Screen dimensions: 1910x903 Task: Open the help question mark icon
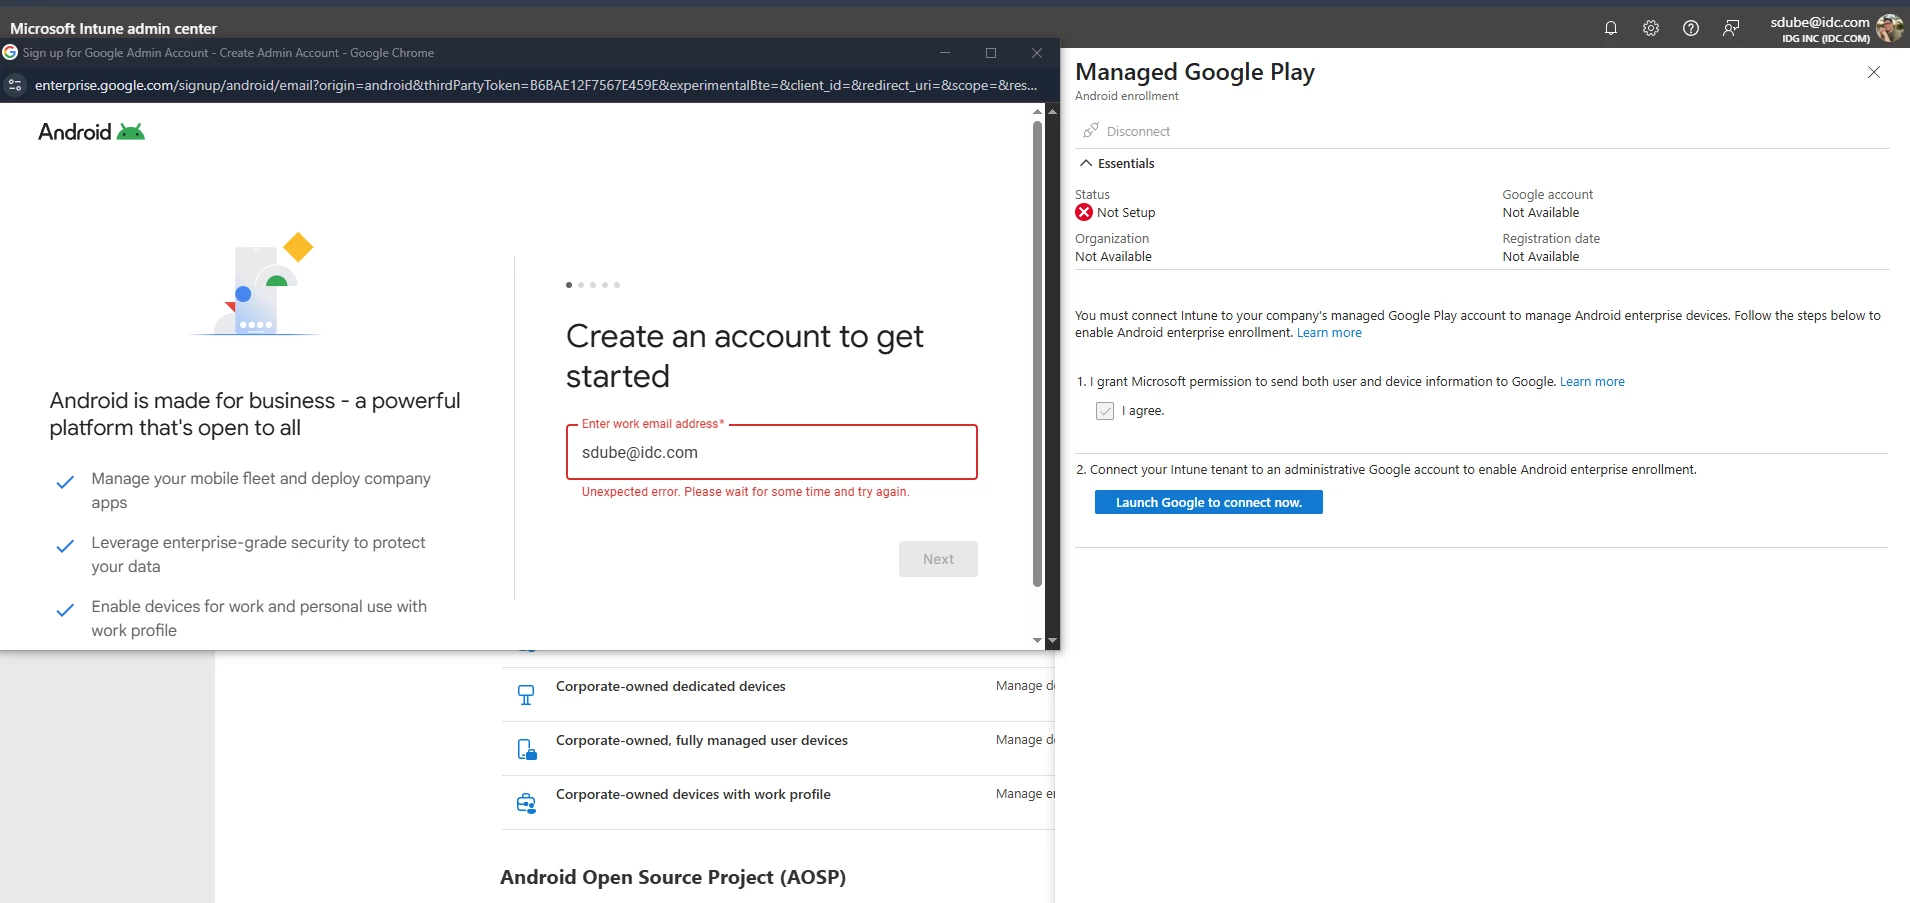click(x=1691, y=28)
